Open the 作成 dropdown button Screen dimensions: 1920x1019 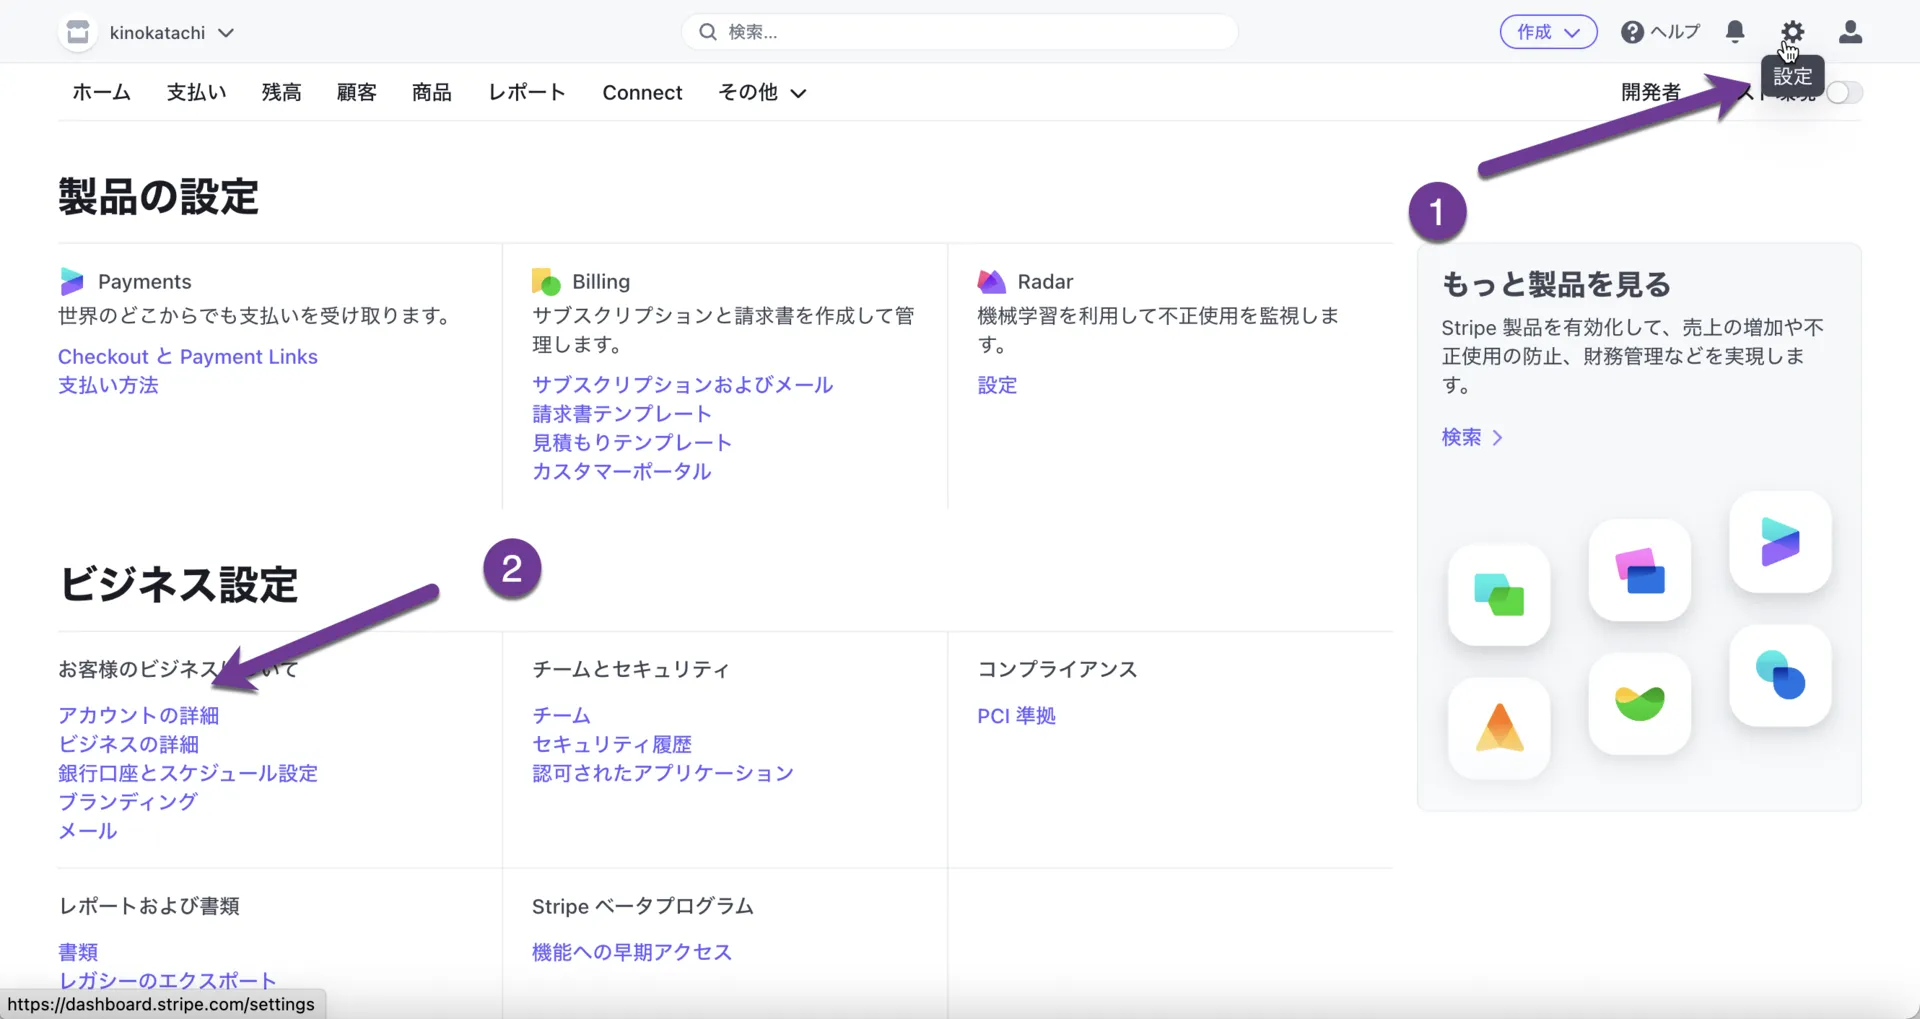[1548, 32]
